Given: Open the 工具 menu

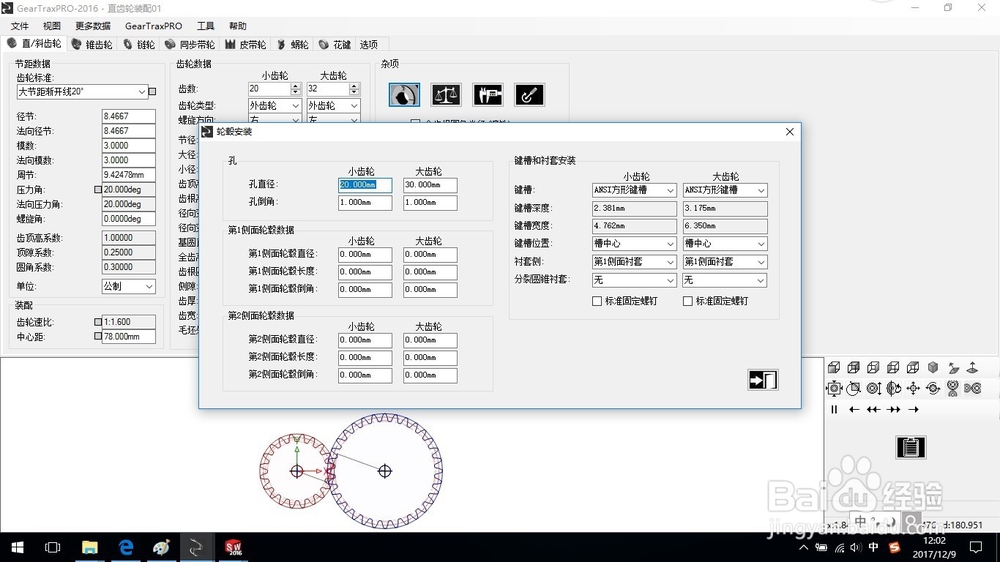Looking at the screenshot, I should pos(205,26).
